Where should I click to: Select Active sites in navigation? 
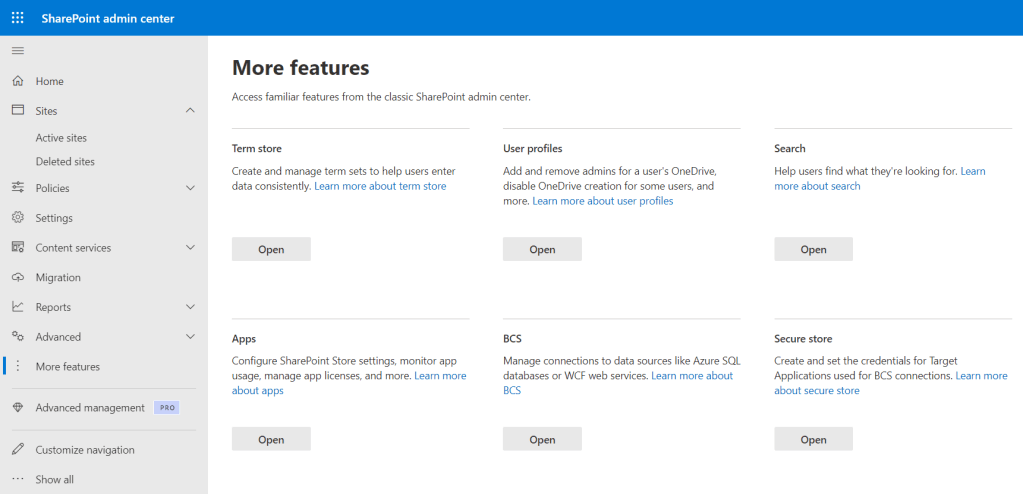tap(61, 138)
